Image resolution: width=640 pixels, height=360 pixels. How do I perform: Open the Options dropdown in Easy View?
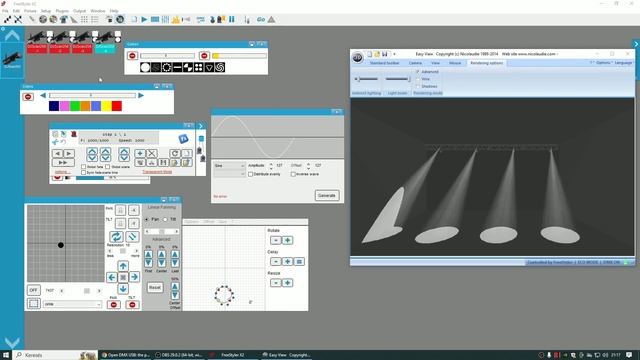603,63
